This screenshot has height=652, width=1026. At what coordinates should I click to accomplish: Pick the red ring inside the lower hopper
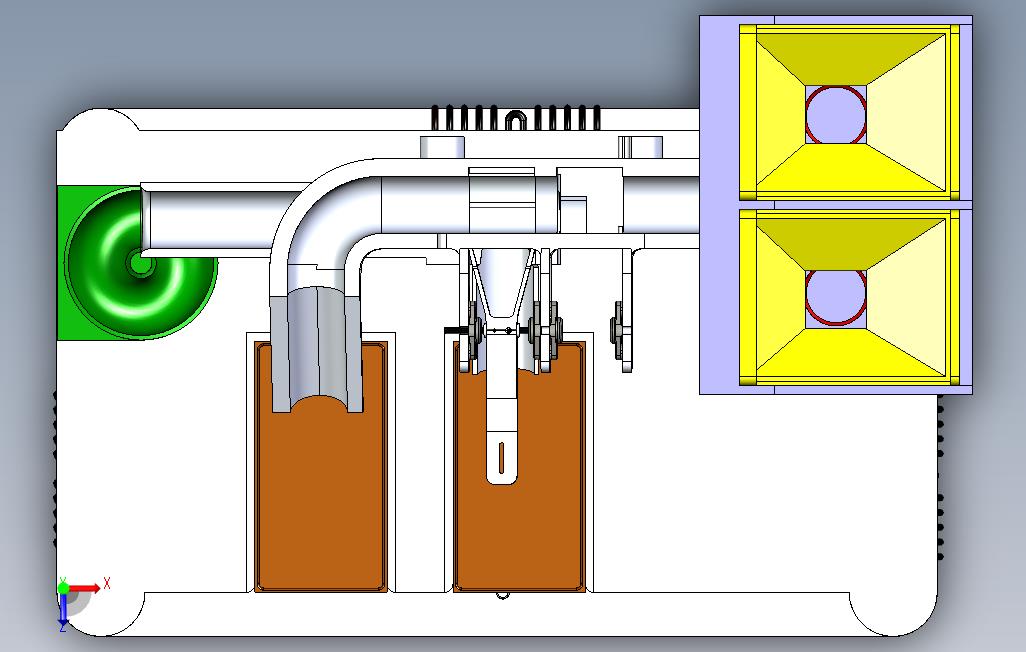(836, 296)
